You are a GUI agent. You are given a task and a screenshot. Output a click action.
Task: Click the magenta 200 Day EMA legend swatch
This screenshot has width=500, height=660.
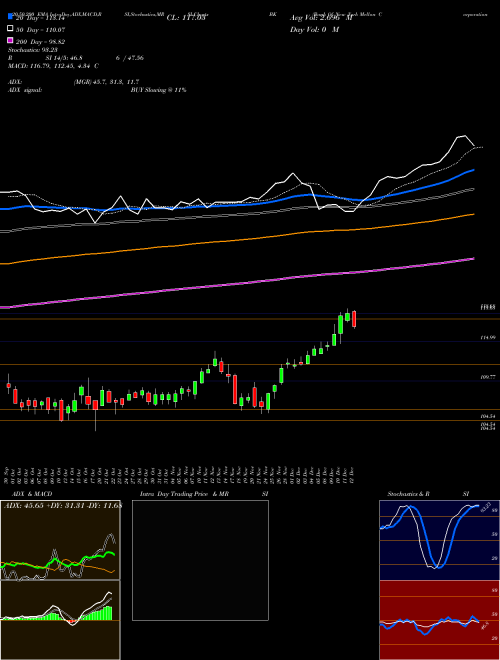[x=10, y=40]
